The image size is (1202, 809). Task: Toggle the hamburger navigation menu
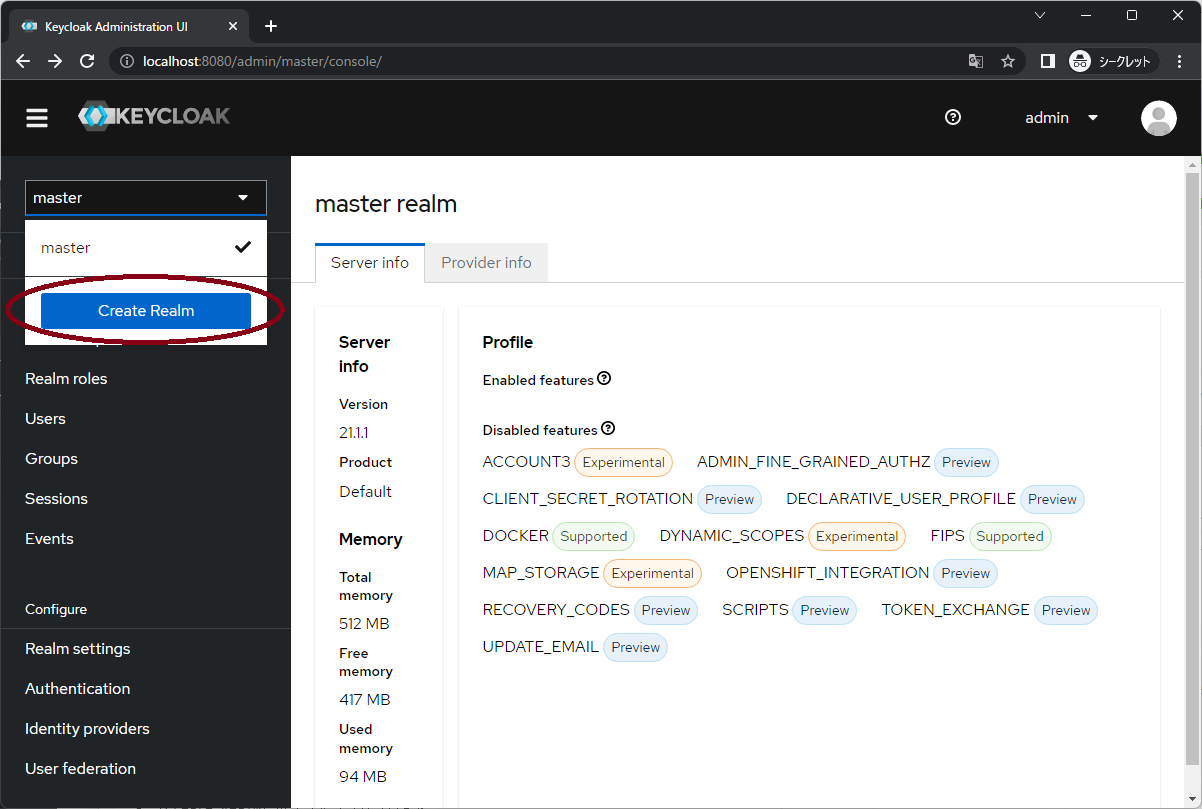click(37, 118)
